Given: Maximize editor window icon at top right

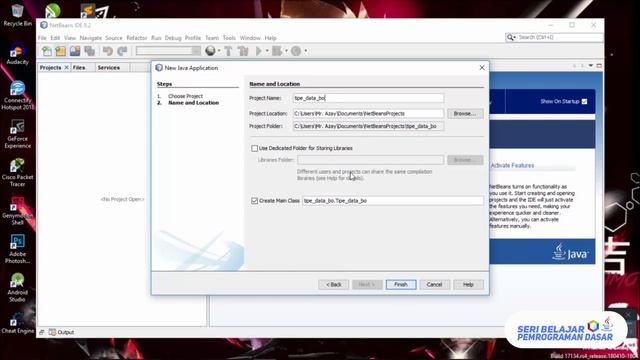Looking at the screenshot, I should pyautogui.click(x=599, y=66).
